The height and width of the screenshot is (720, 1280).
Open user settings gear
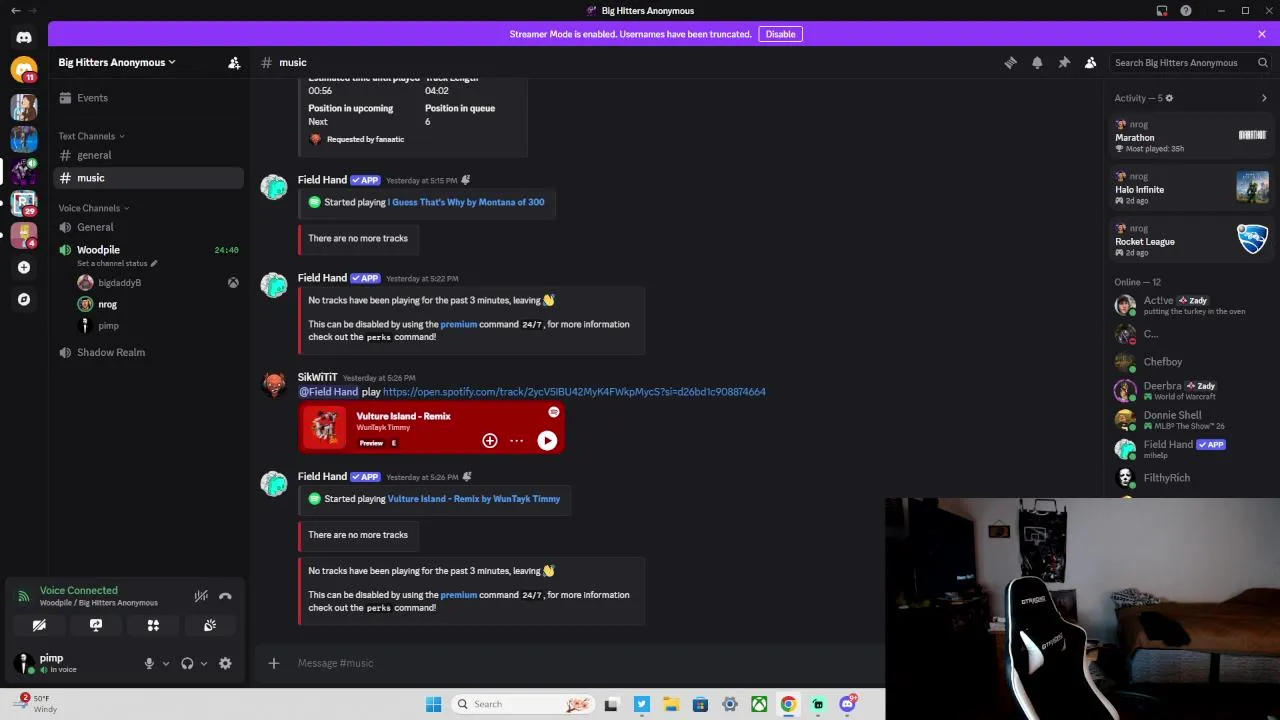225,663
